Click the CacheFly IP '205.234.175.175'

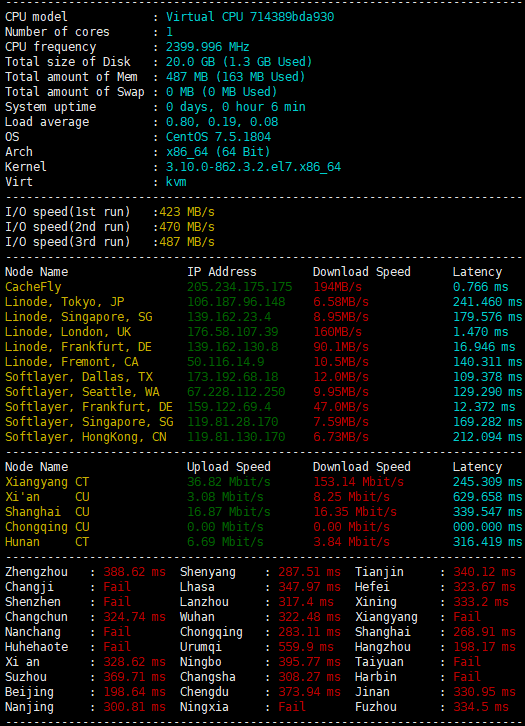pyautogui.click(x=239, y=287)
